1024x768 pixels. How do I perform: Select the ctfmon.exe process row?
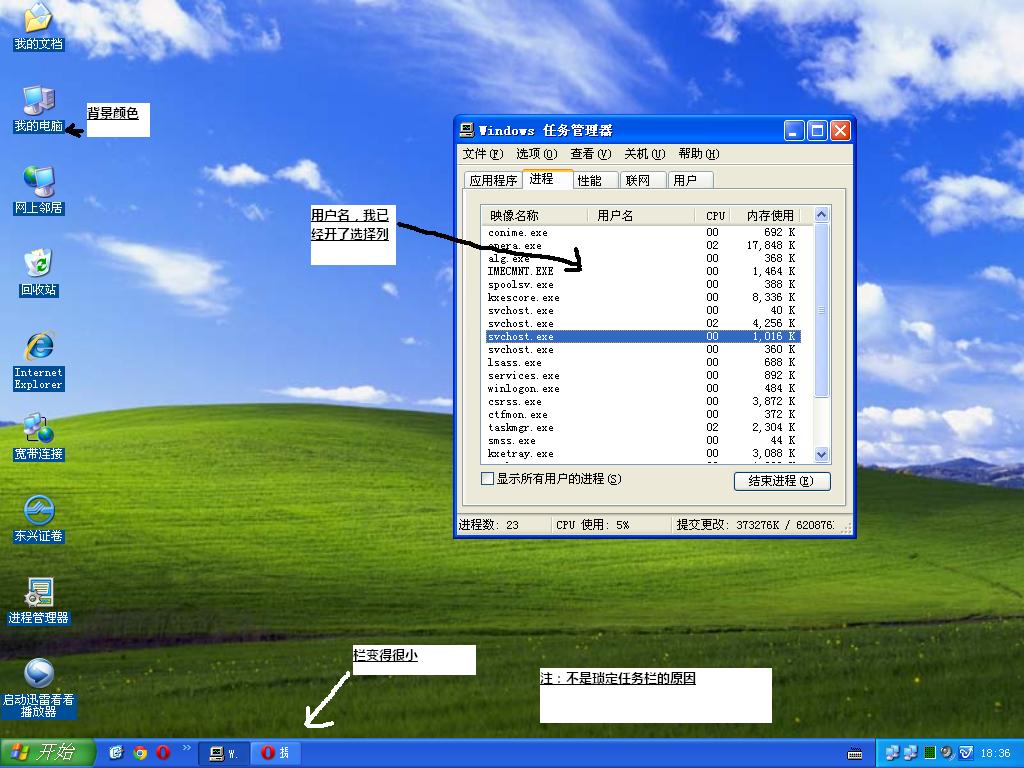click(643, 415)
